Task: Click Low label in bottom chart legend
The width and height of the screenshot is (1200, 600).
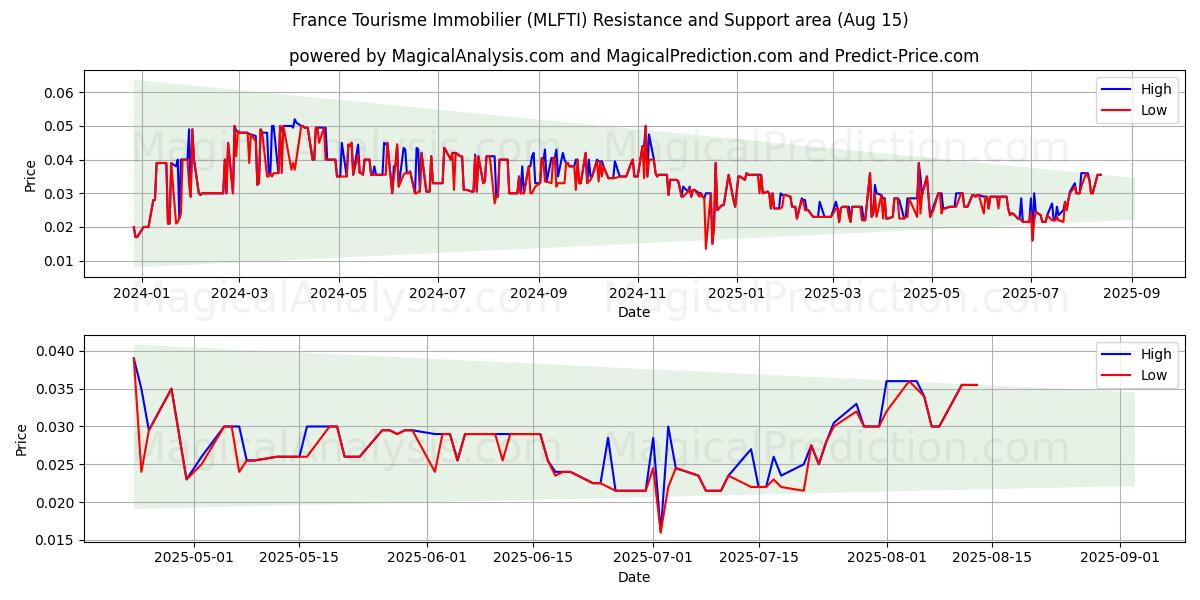Action: [1154, 375]
